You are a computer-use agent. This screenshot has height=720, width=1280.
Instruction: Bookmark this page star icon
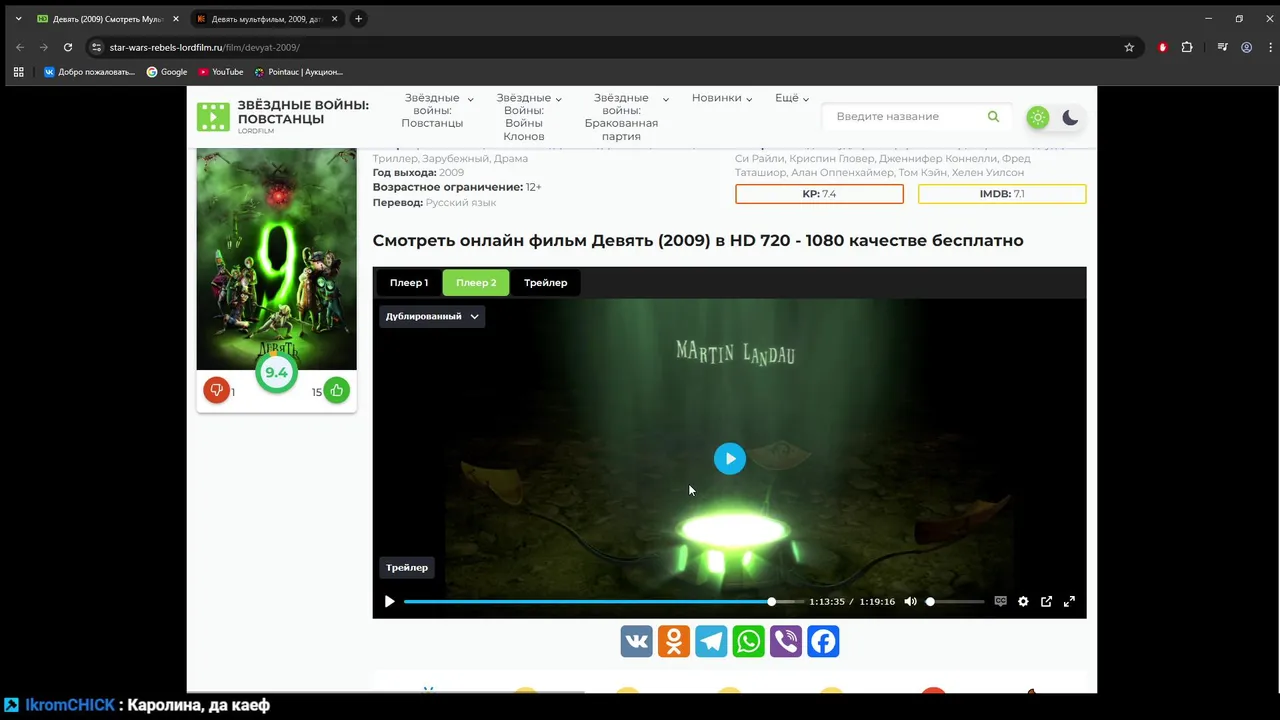[x=1129, y=47]
